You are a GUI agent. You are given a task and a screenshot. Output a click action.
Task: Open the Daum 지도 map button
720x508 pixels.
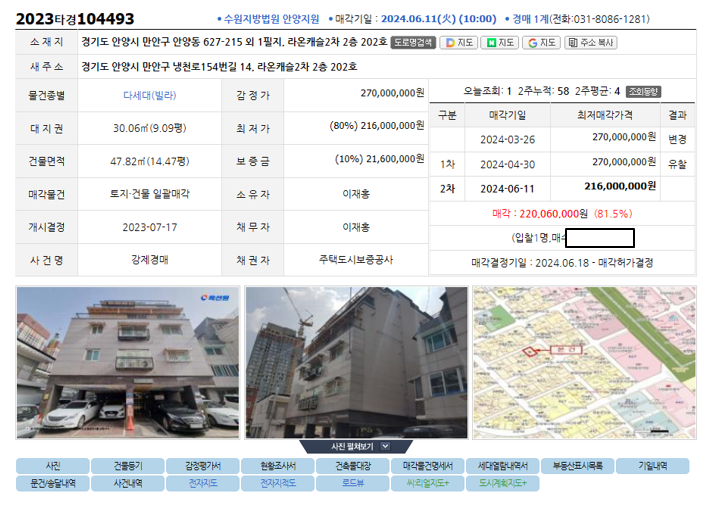(x=459, y=43)
